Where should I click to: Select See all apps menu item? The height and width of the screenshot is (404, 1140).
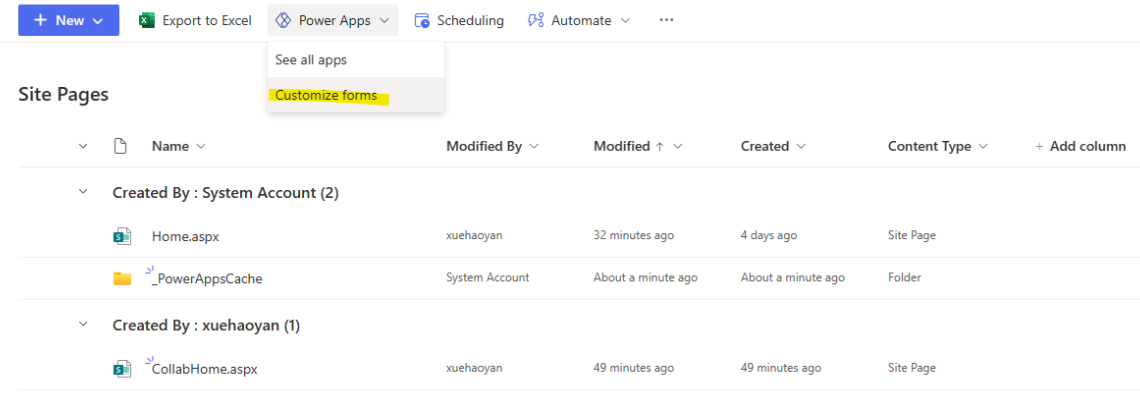point(356,60)
